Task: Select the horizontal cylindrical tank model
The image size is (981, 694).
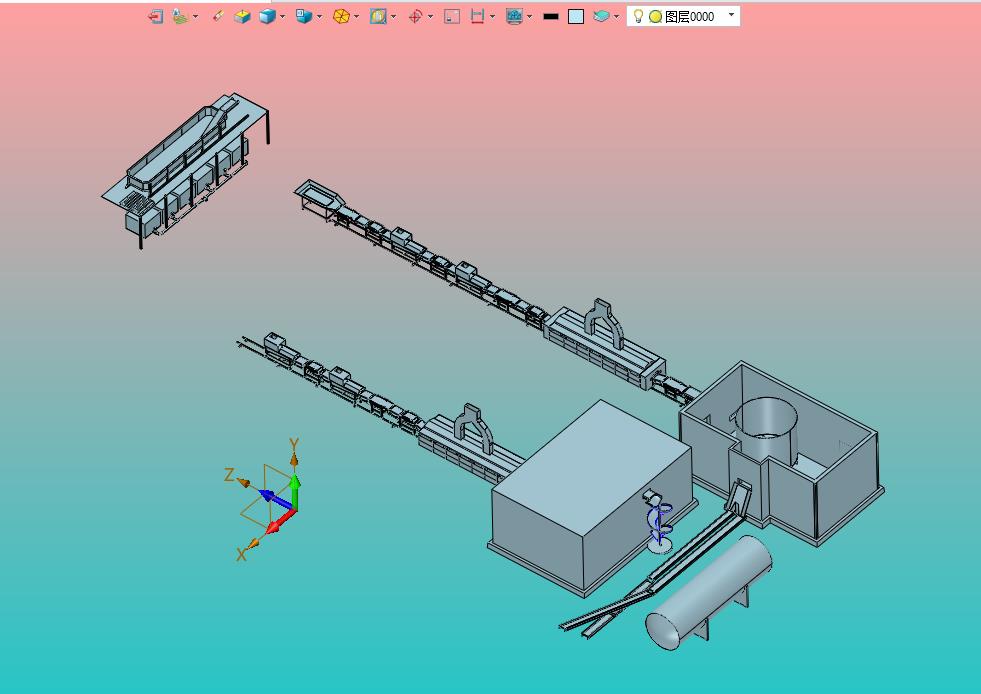Action: pos(709,592)
